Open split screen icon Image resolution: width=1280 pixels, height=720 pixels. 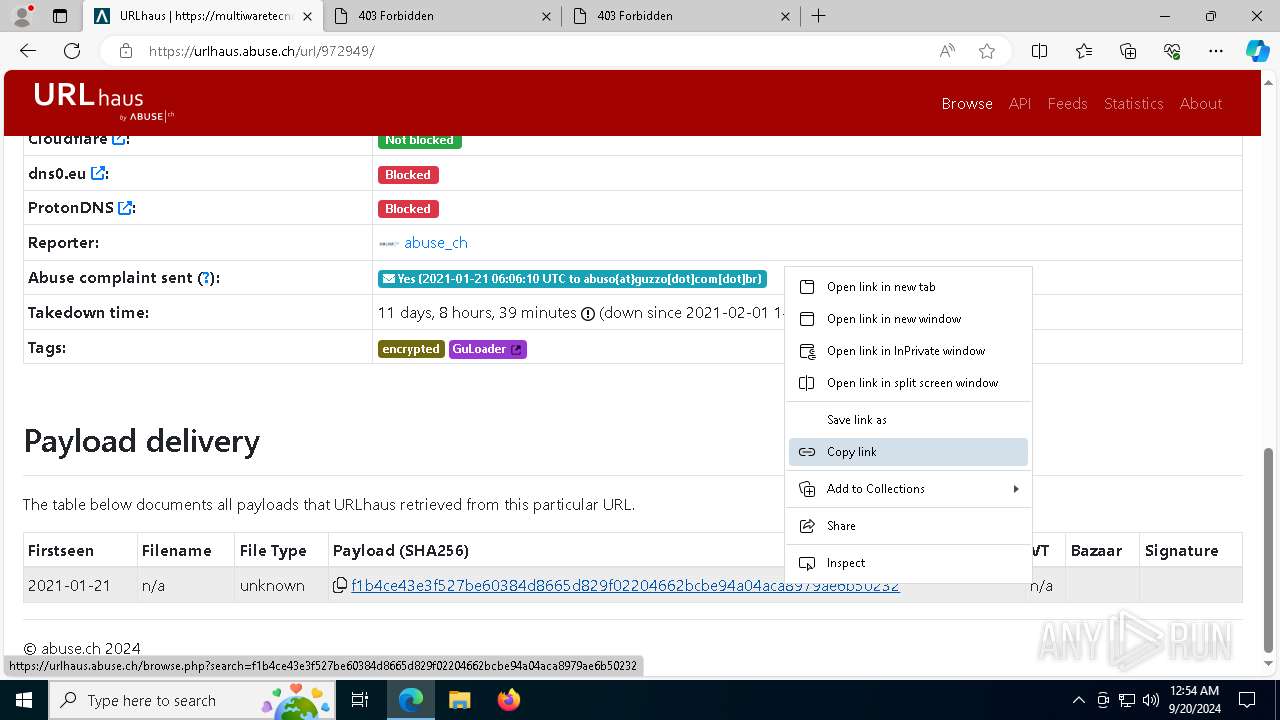coord(1040,51)
